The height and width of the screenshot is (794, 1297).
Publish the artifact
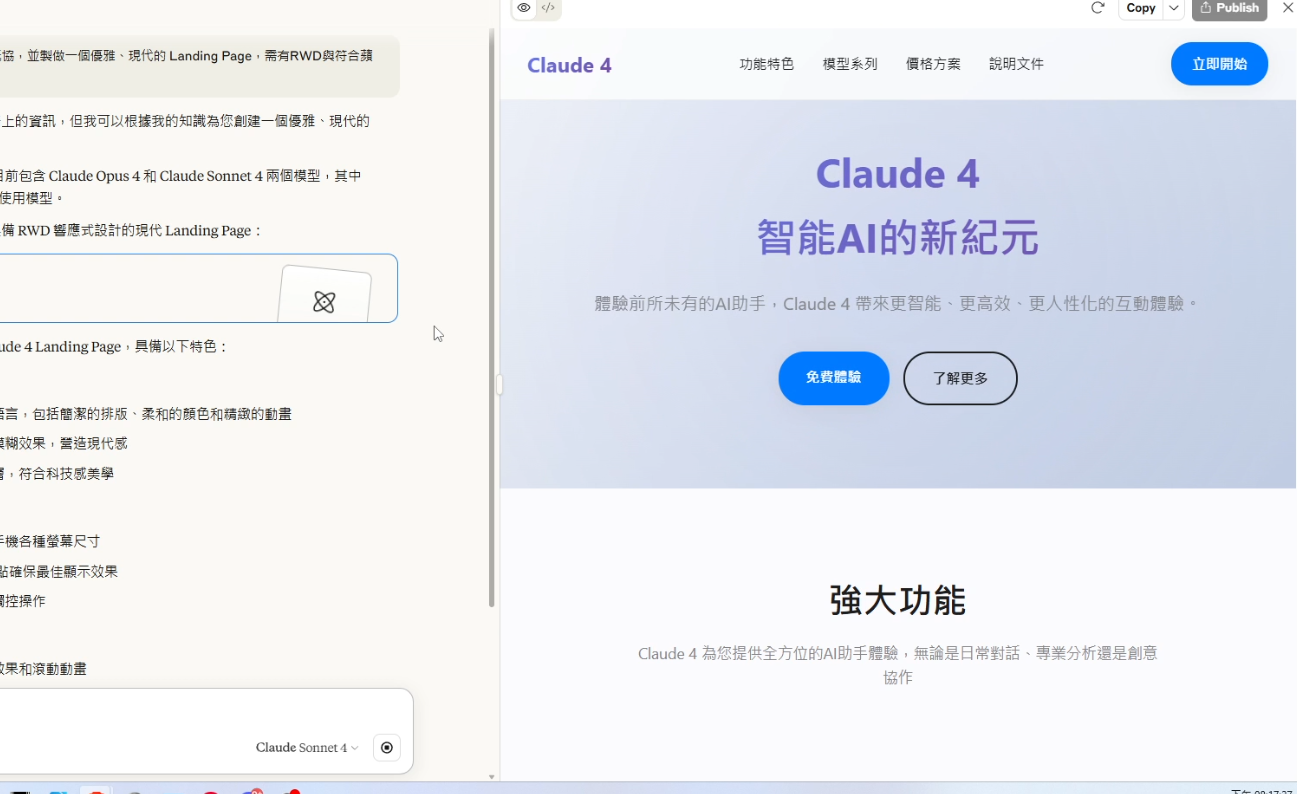(1229, 8)
